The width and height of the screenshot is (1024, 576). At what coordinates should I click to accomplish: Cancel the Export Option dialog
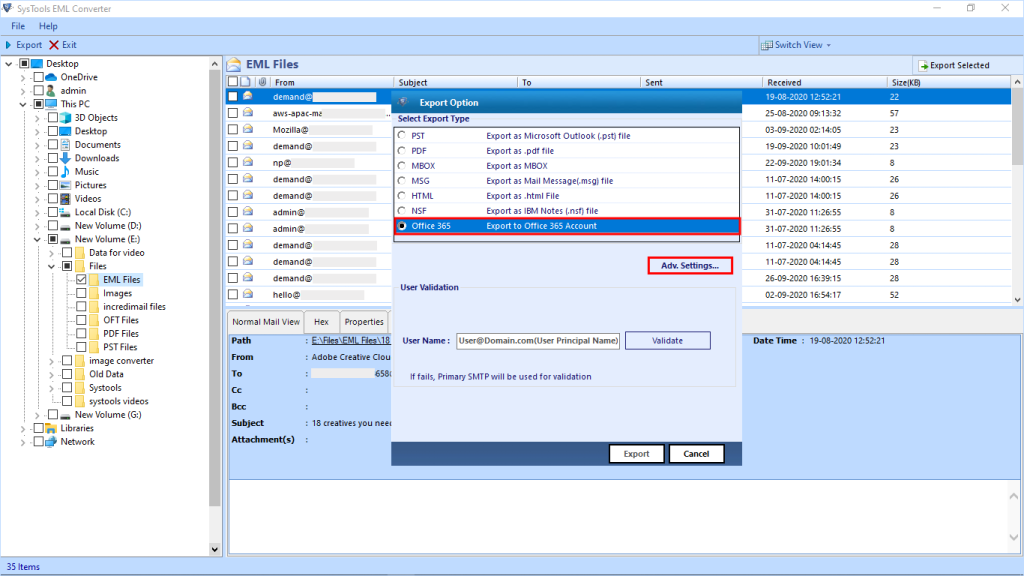click(696, 454)
